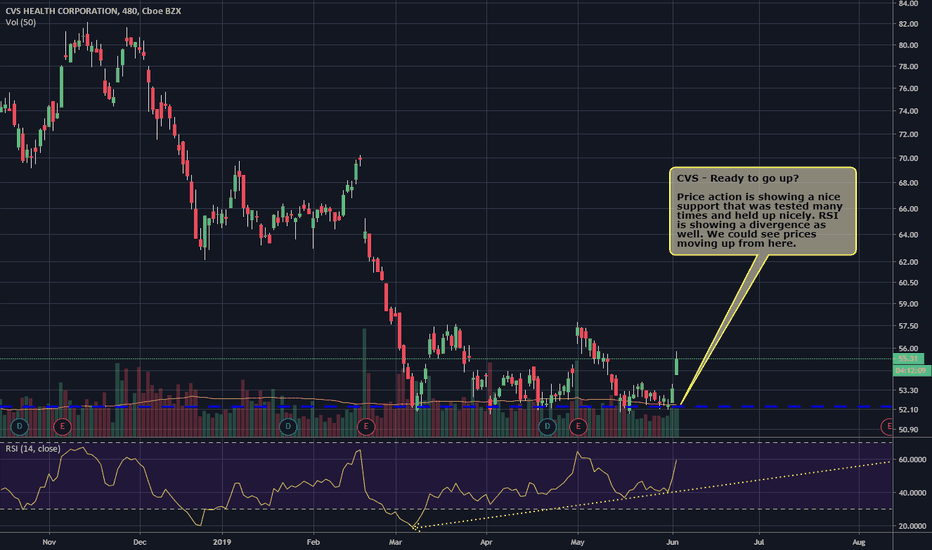Image resolution: width=932 pixels, height=550 pixels.
Task: Click the 50.90 price axis label
Action: pyautogui.click(x=908, y=429)
